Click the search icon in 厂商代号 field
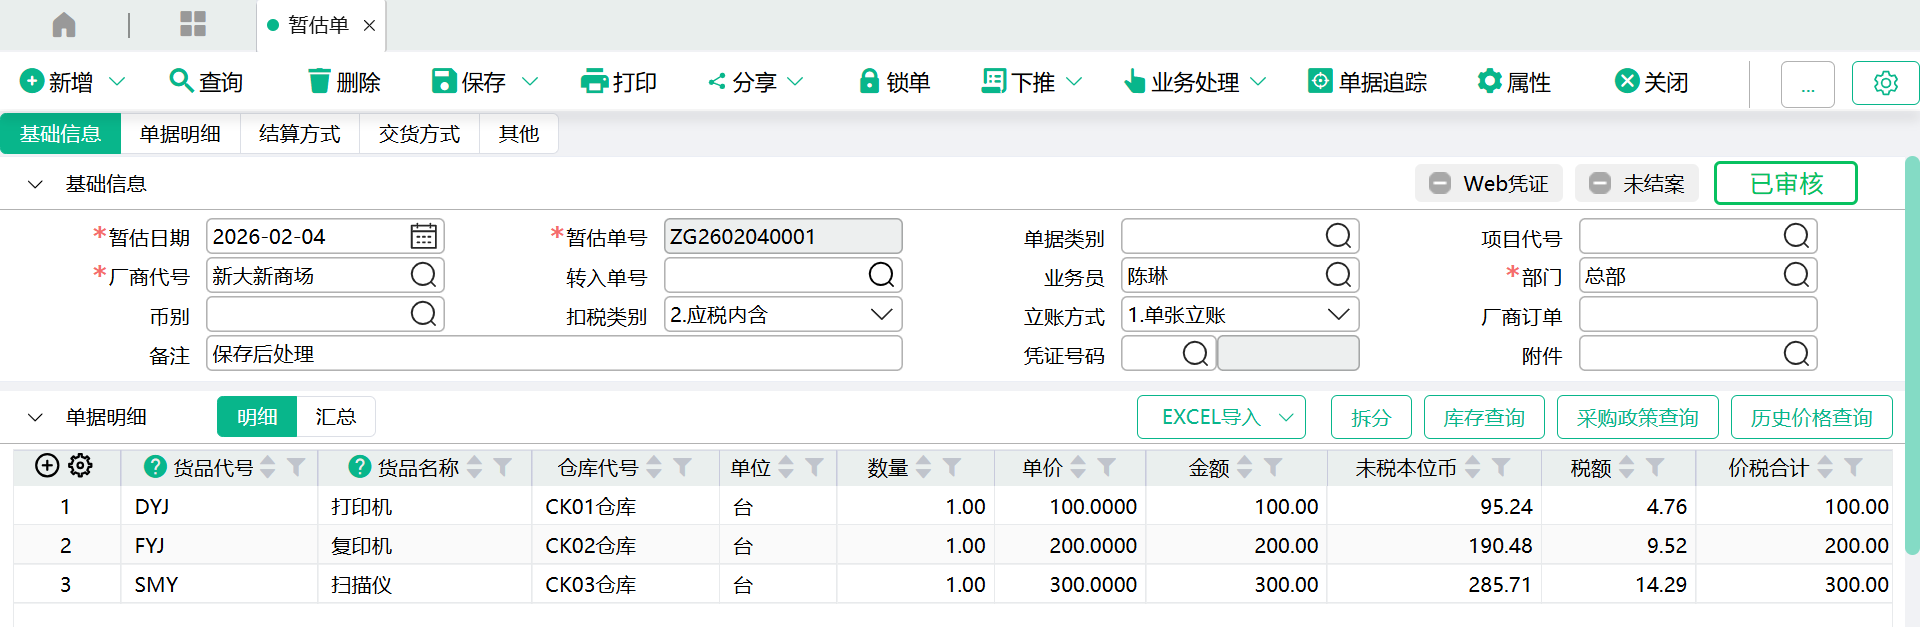Screen dimensions: 1920x627 (423, 276)
